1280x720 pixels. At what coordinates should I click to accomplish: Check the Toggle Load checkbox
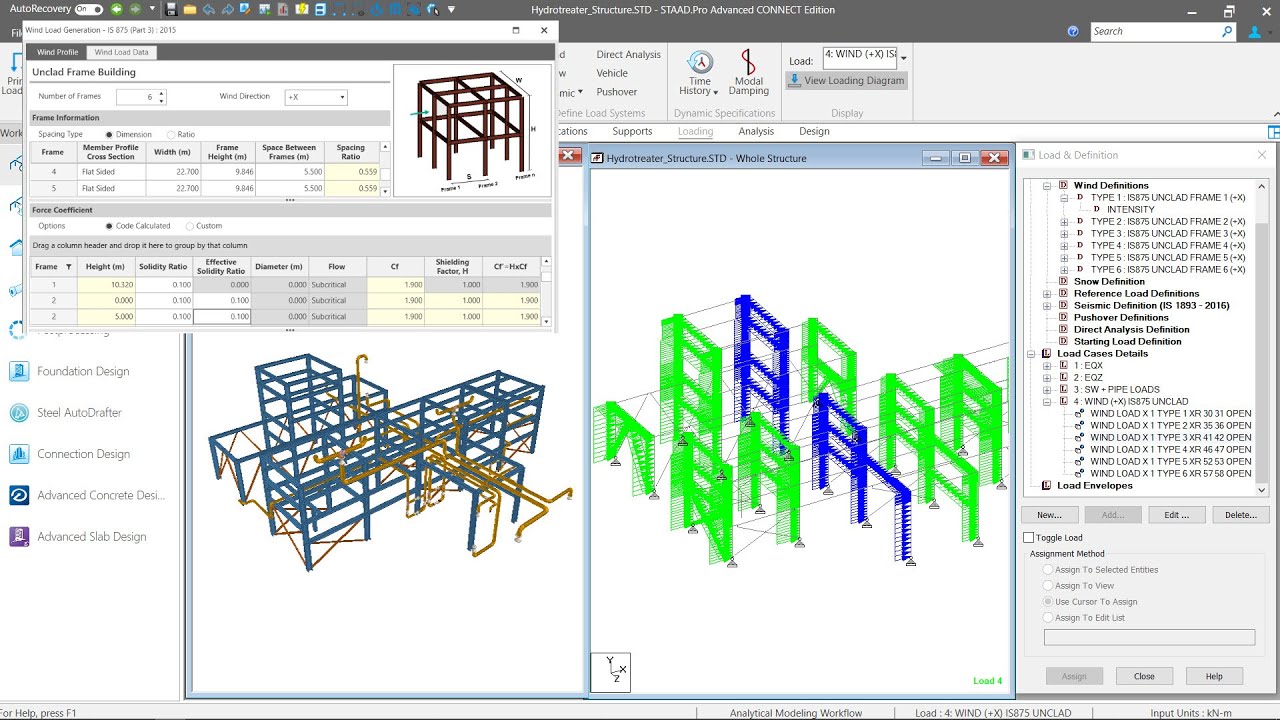pos(1029,538)
